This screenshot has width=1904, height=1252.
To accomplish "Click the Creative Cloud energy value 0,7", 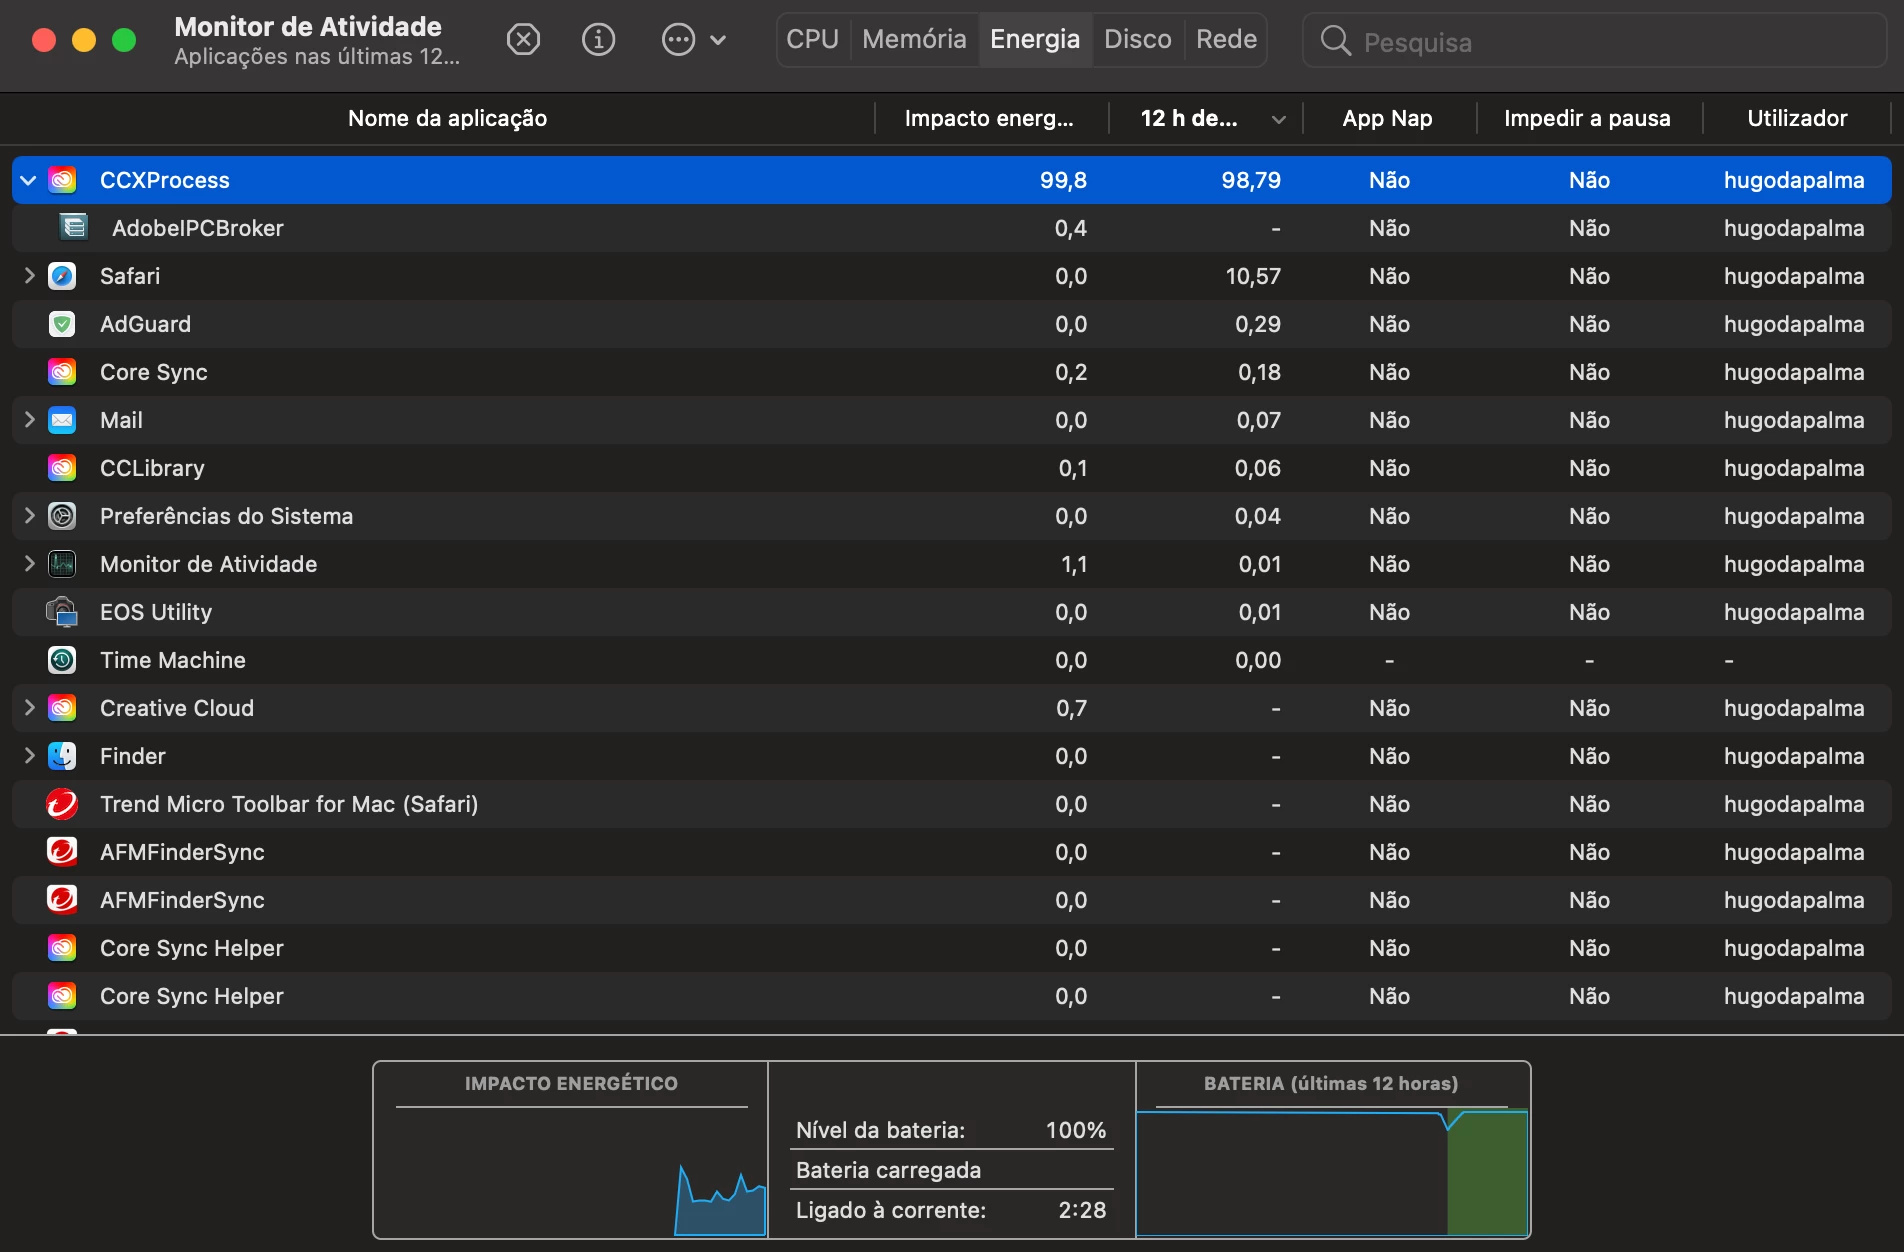I will tap(1071, 709).
